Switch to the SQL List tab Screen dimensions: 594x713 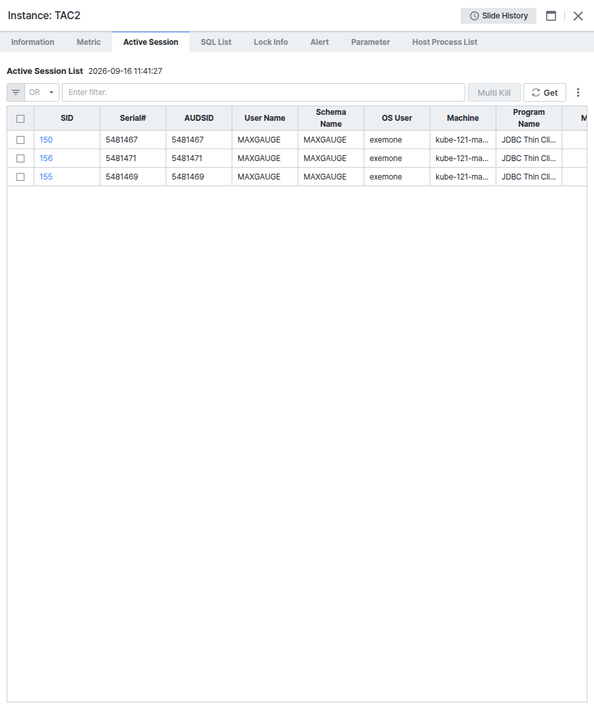pyautogui.click(x=216, y=42)
